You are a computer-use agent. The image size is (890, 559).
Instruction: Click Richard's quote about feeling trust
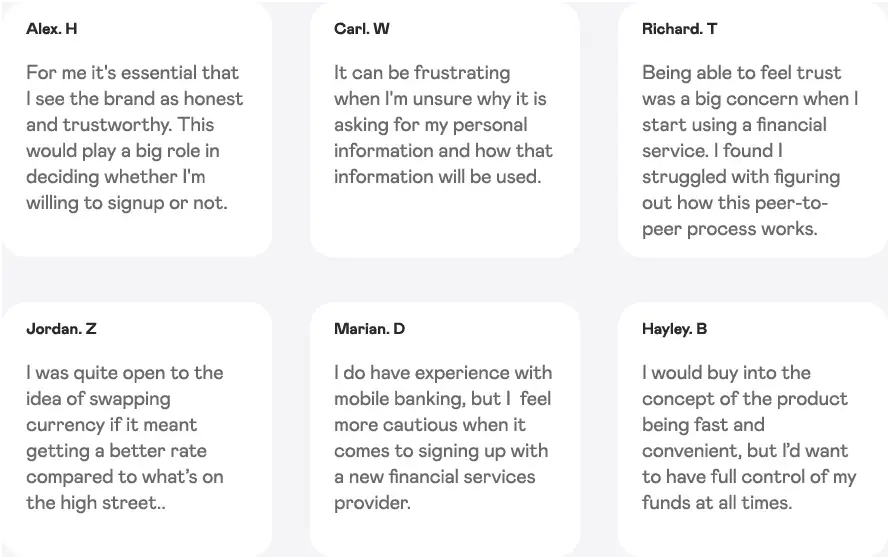click(x=750, y=151)
